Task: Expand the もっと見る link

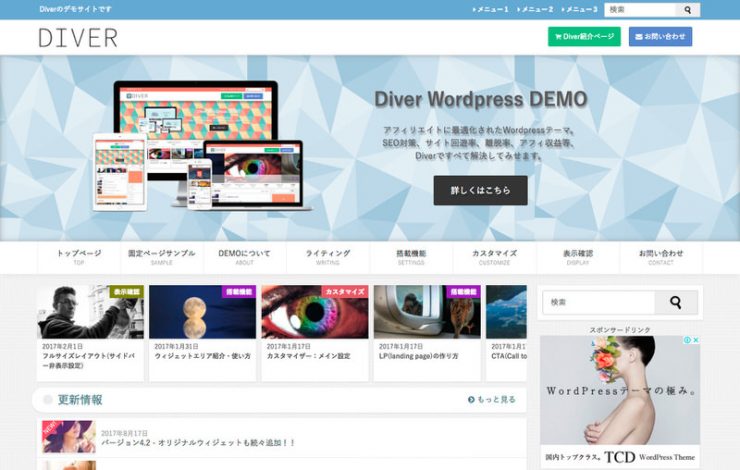Action: point(492,400)
